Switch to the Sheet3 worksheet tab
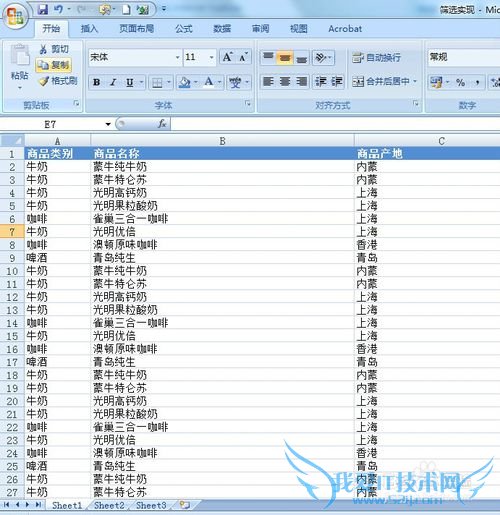 [151, 505]
